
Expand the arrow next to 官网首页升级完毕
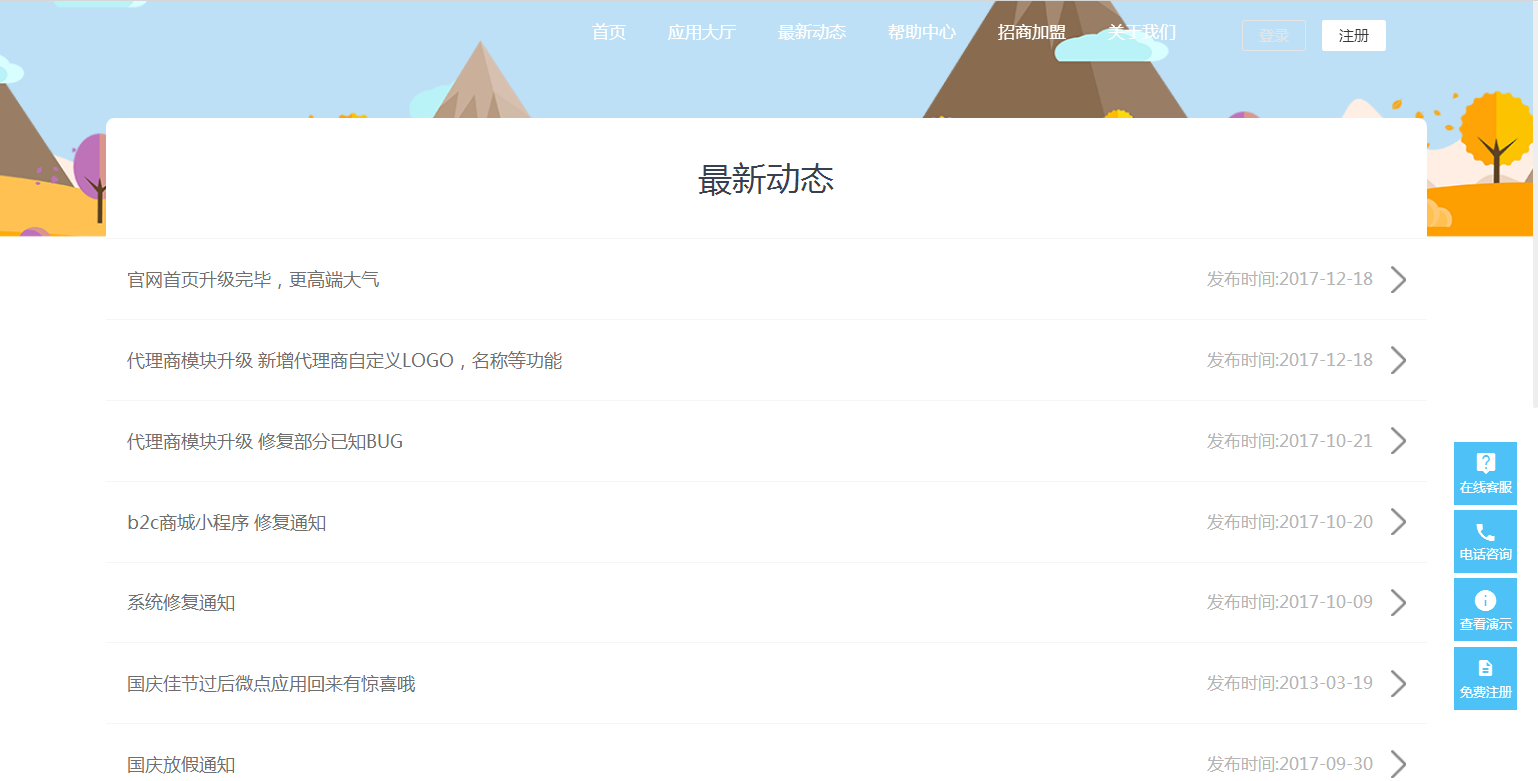[1397, 279]
